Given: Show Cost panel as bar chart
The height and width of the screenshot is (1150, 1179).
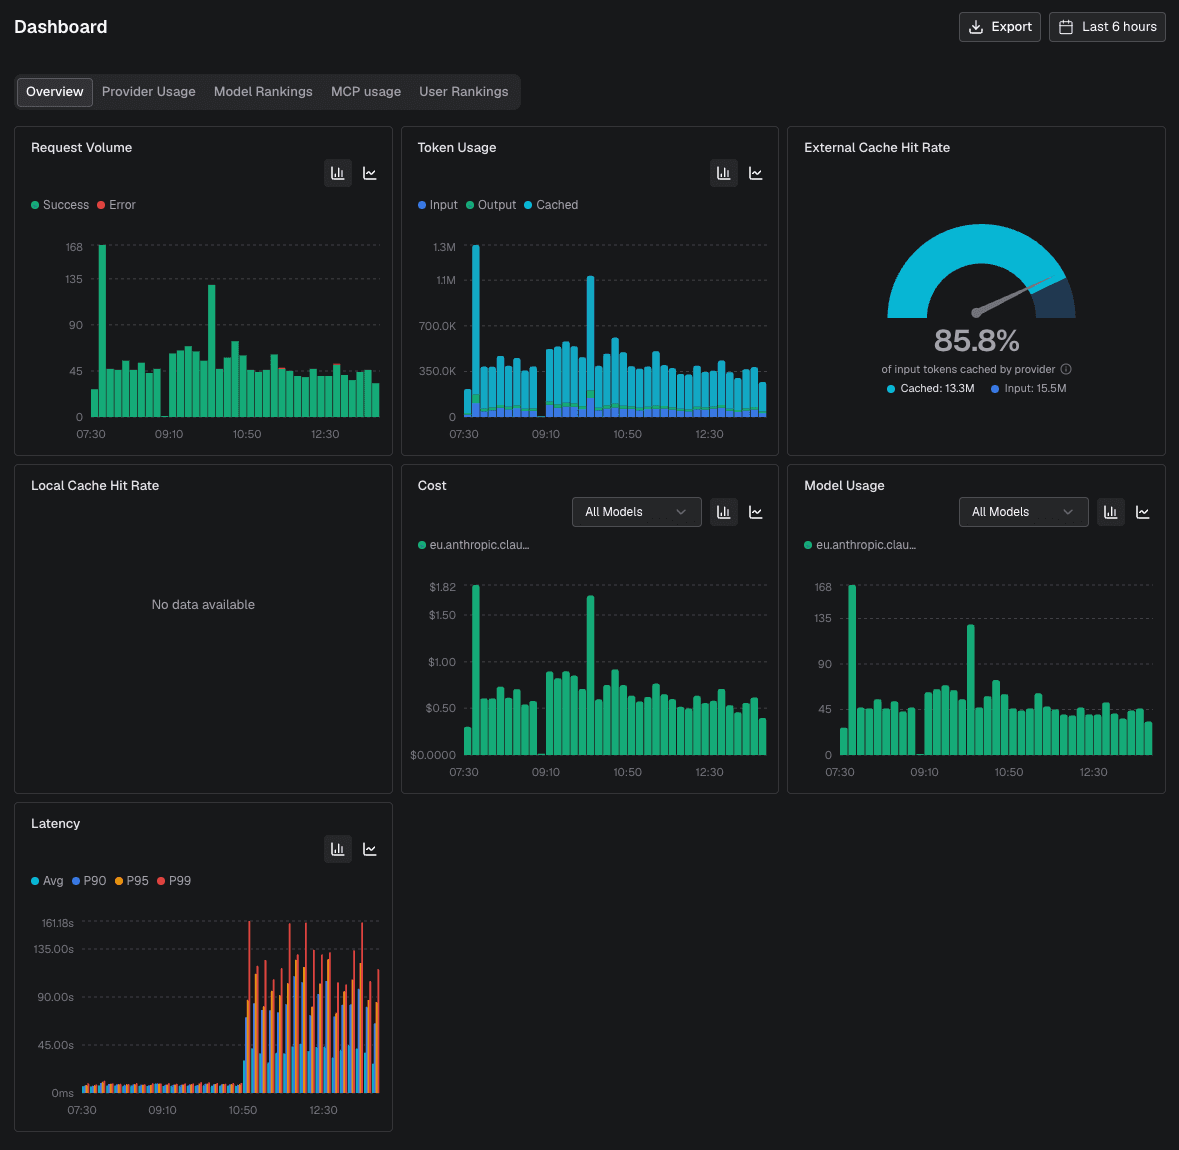Looking at the screenshot, I should coord(723,512).
